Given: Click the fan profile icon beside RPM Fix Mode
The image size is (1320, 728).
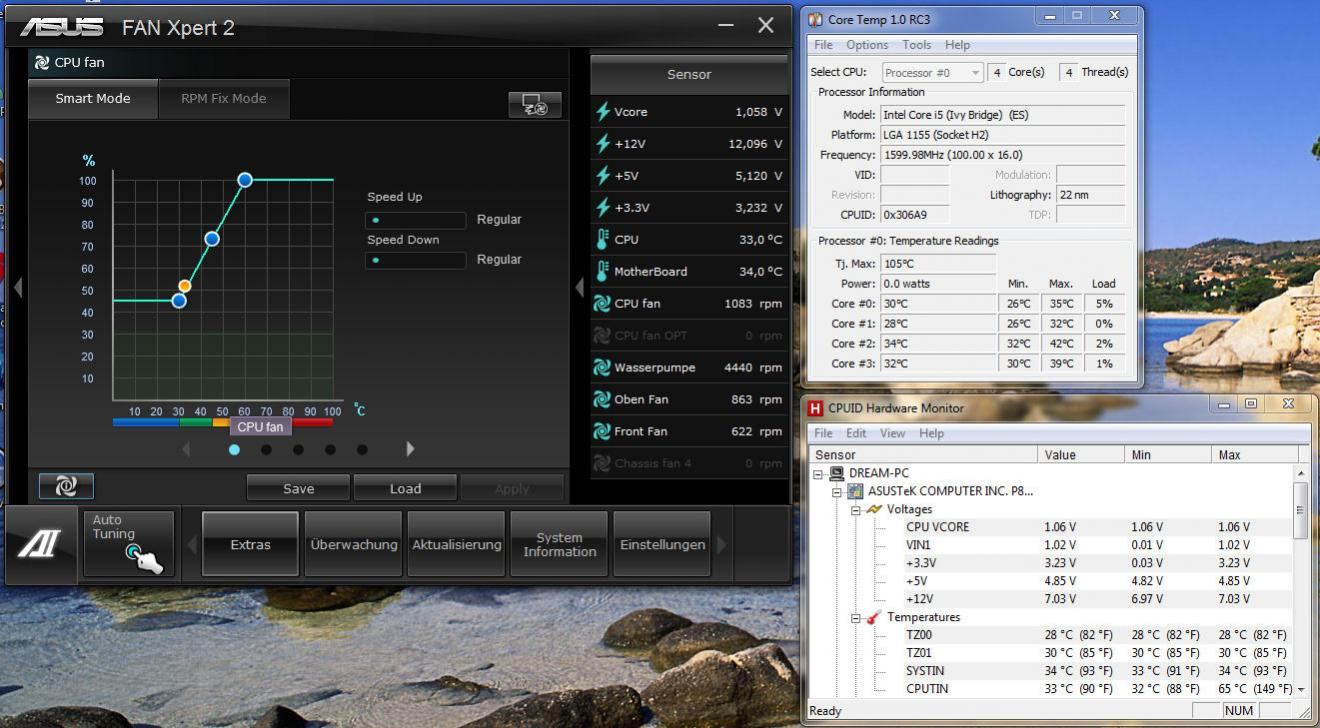Looking at the screenshot, I should click(x=535, y=105).
